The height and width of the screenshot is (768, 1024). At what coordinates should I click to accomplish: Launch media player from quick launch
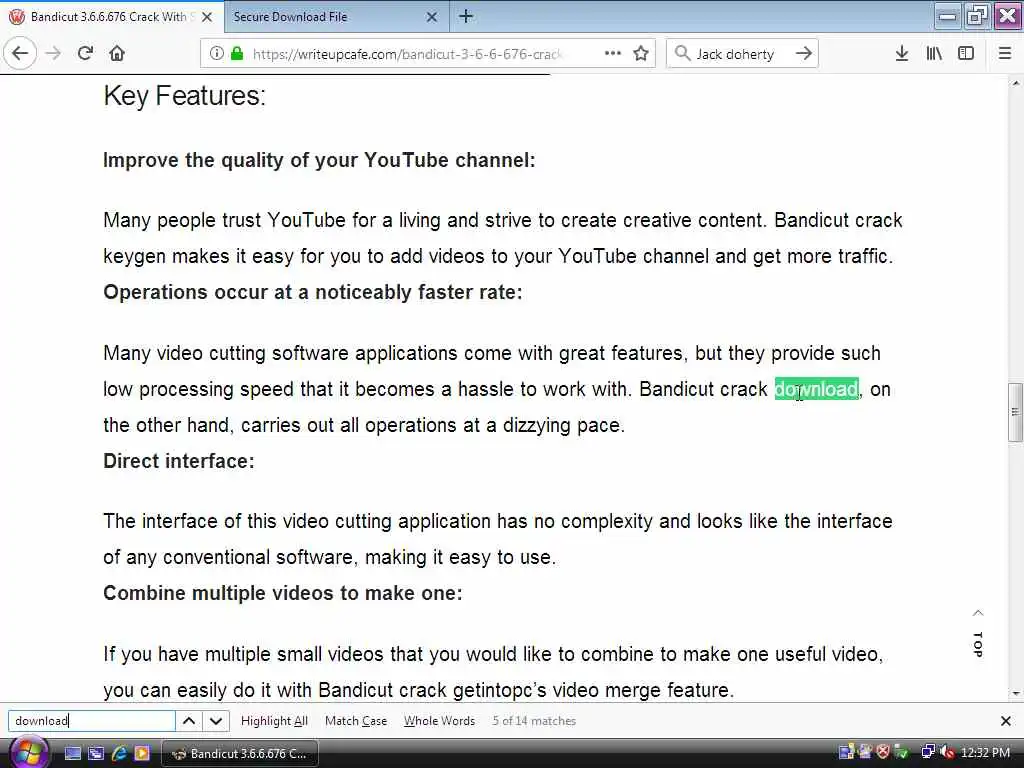click(142, 754)
